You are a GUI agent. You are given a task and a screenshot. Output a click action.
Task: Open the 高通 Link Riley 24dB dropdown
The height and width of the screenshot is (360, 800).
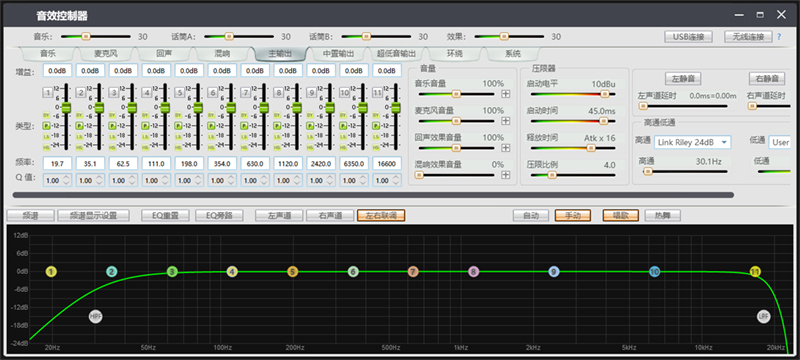pyautogui.click(x=692, y=142)
